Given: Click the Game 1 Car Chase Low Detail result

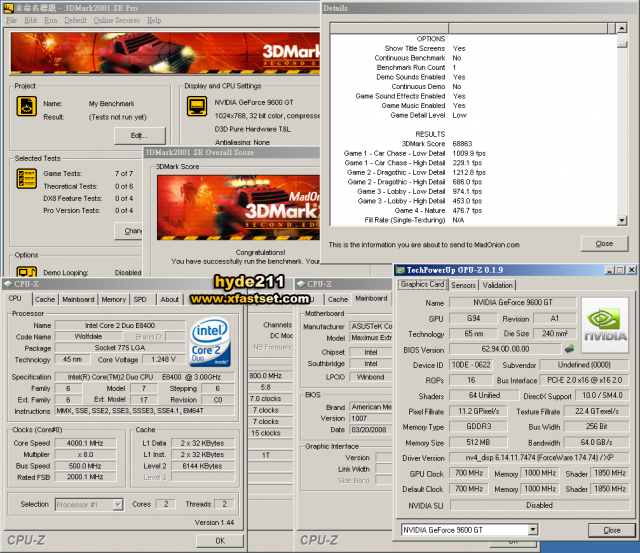Looking at the screenshot, I should click(x=469, y=153).
